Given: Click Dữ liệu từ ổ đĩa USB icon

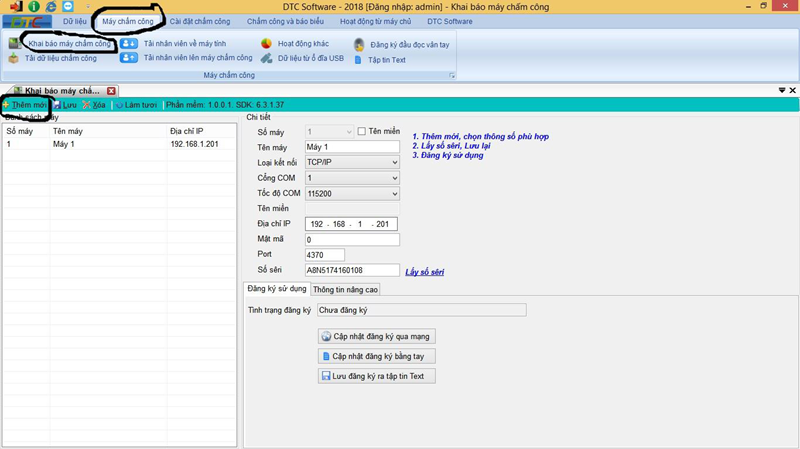Looking at the screenshot, I should (x=266, y=59).
